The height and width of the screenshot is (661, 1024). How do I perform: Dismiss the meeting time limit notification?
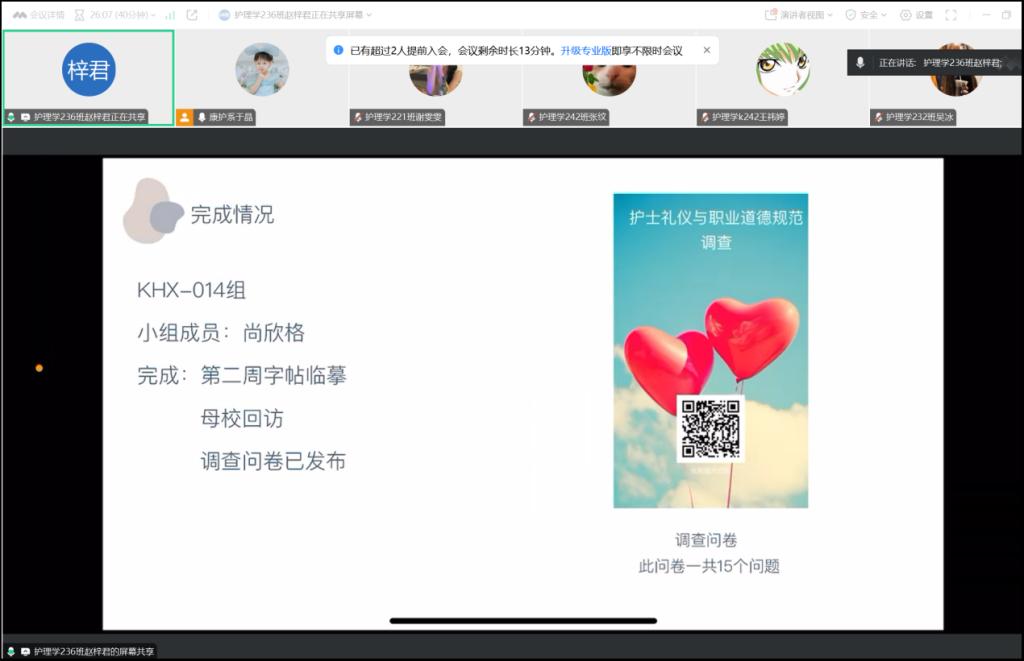click(x=707, y=50)
